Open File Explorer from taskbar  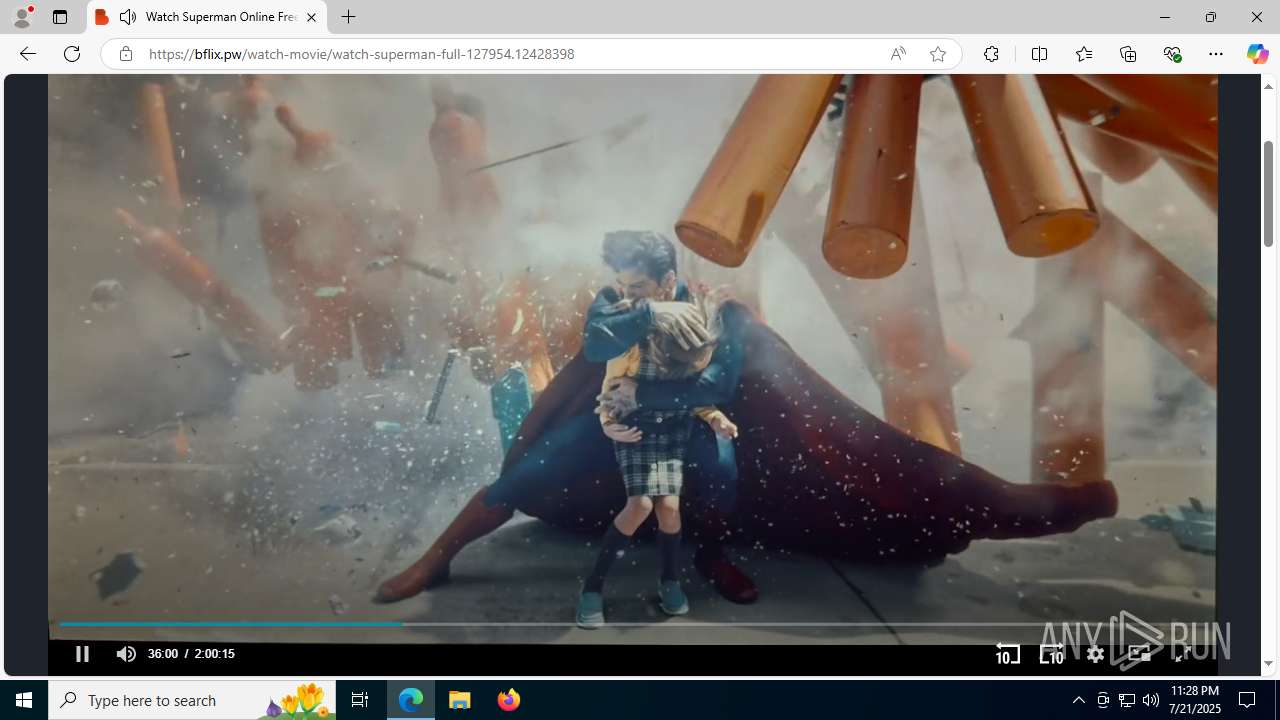point(460,700)
